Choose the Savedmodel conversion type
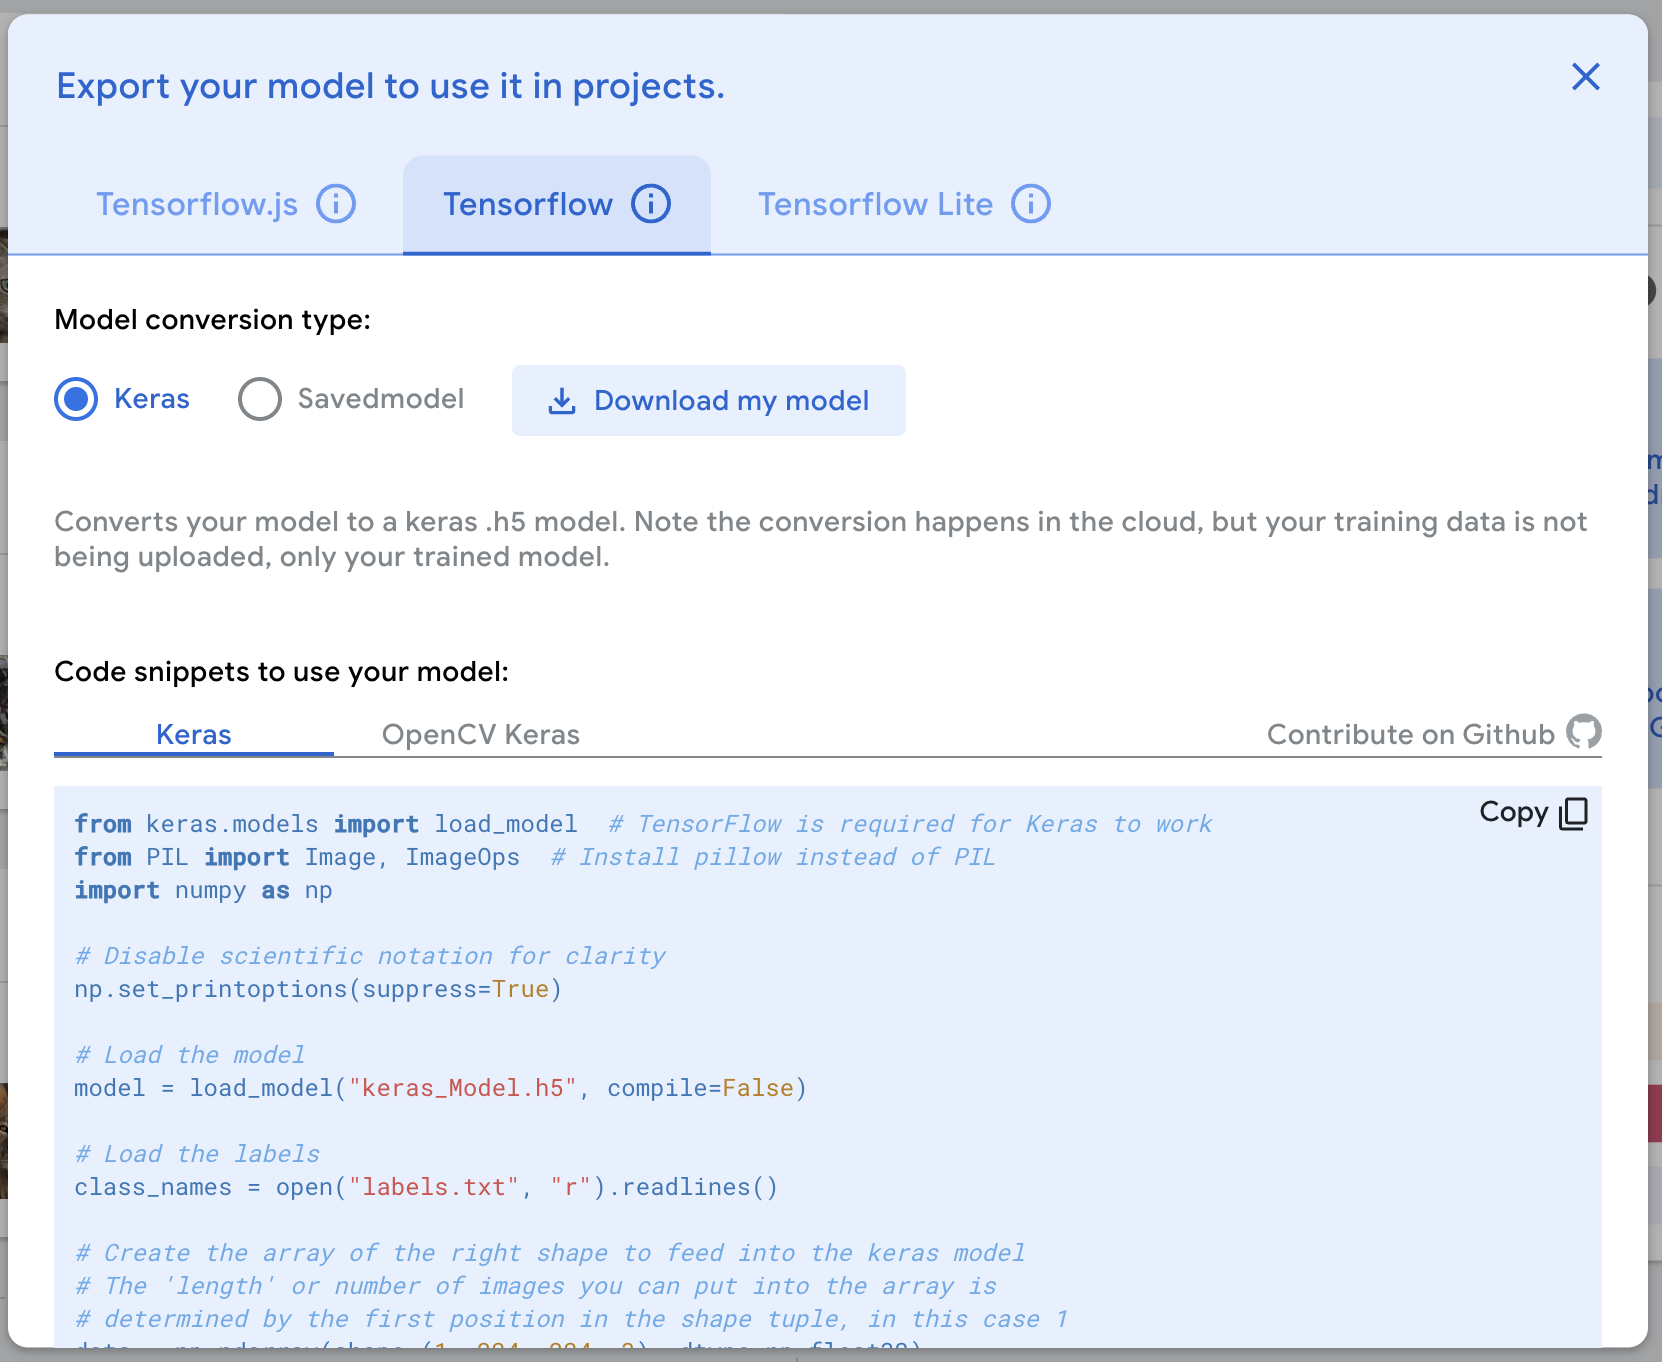 coord(260,399)
